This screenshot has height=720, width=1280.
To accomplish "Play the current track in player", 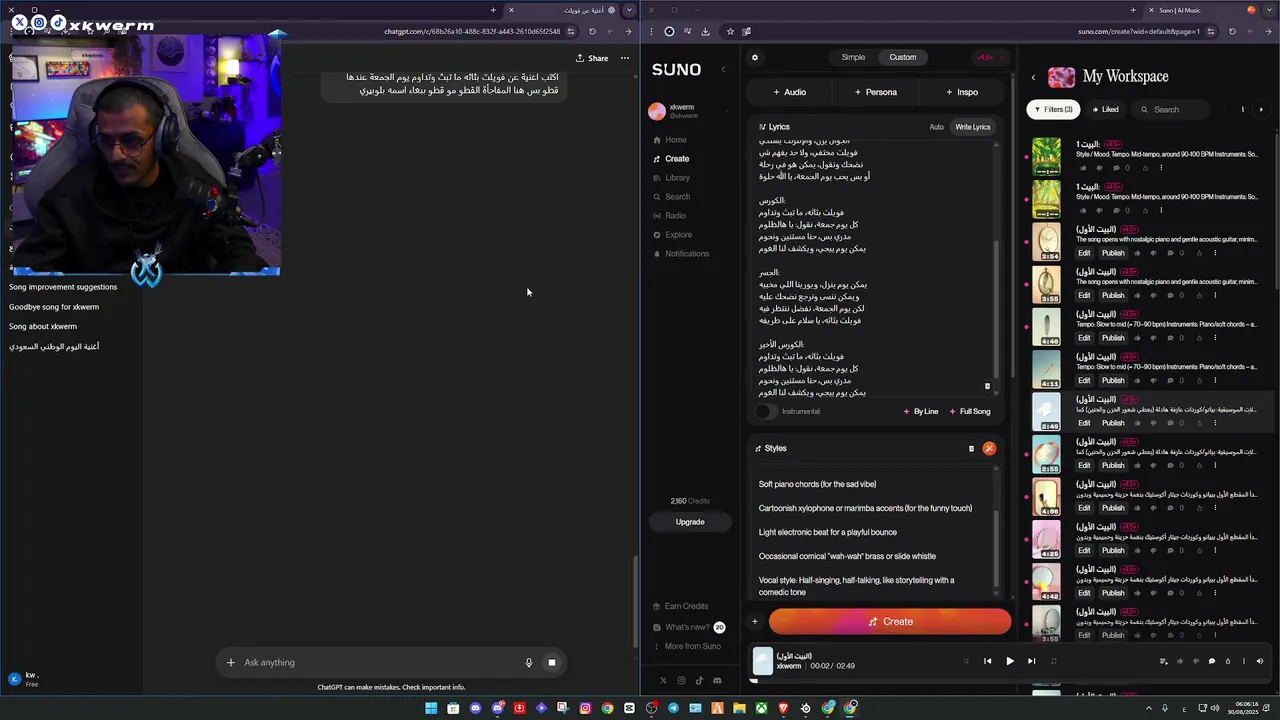I will click(1009, 661).
